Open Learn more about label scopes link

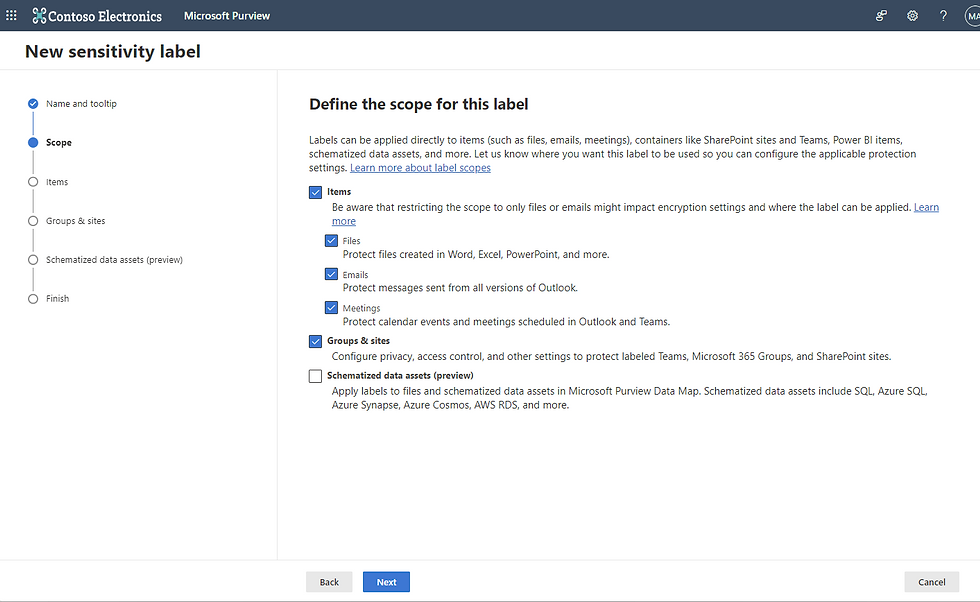pyautogui.click(x=420, y=168)
